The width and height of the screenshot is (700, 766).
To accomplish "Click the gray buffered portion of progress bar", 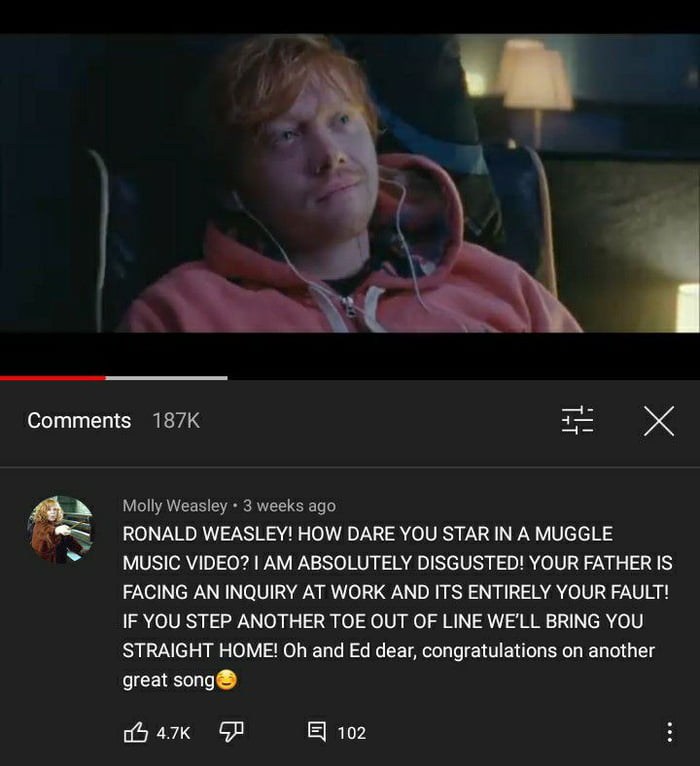I will click(x=166, y=378).
